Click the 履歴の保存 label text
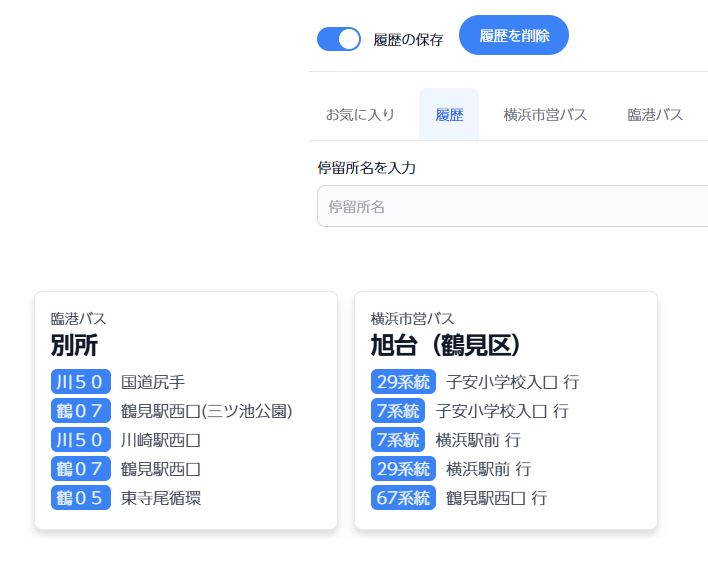 click(x=408, y=40)
